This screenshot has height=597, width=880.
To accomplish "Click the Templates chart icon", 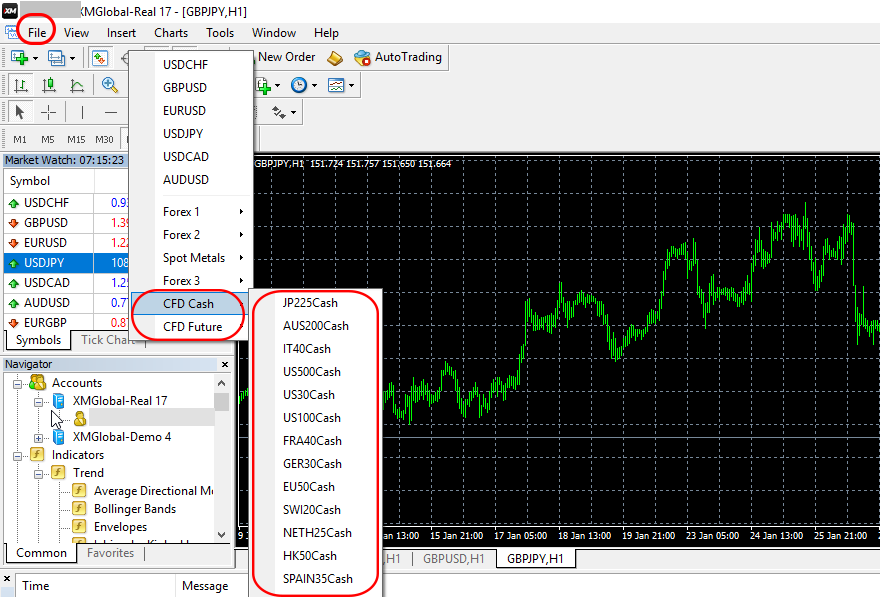I will pos(336,85).
